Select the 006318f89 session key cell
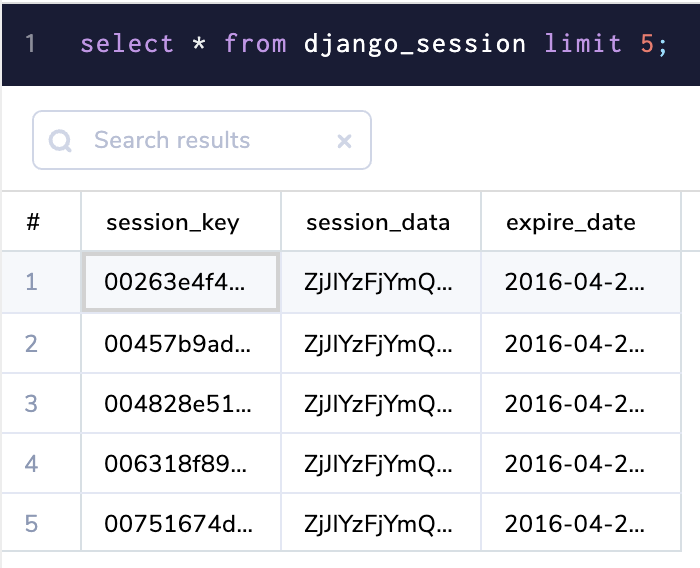 180,463
